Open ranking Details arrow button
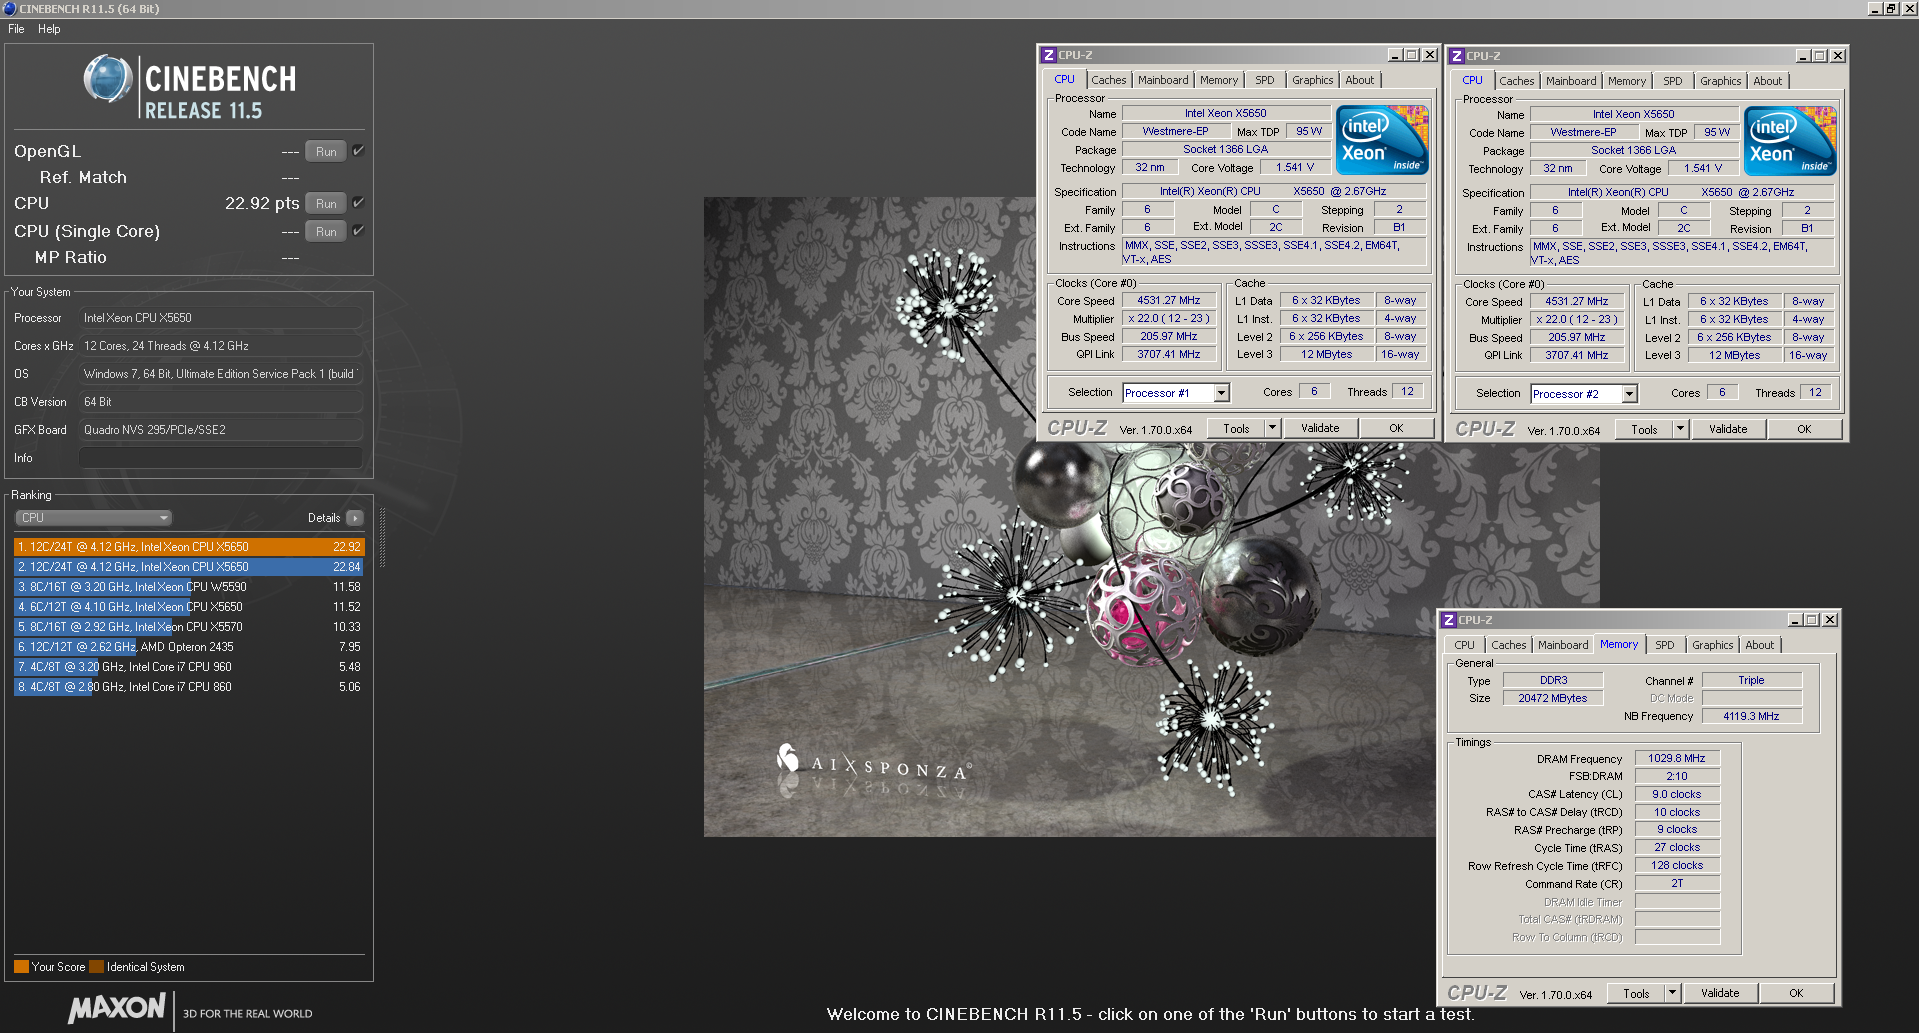The height and width of the screenshot is (1033, 1919). point(354,518)
